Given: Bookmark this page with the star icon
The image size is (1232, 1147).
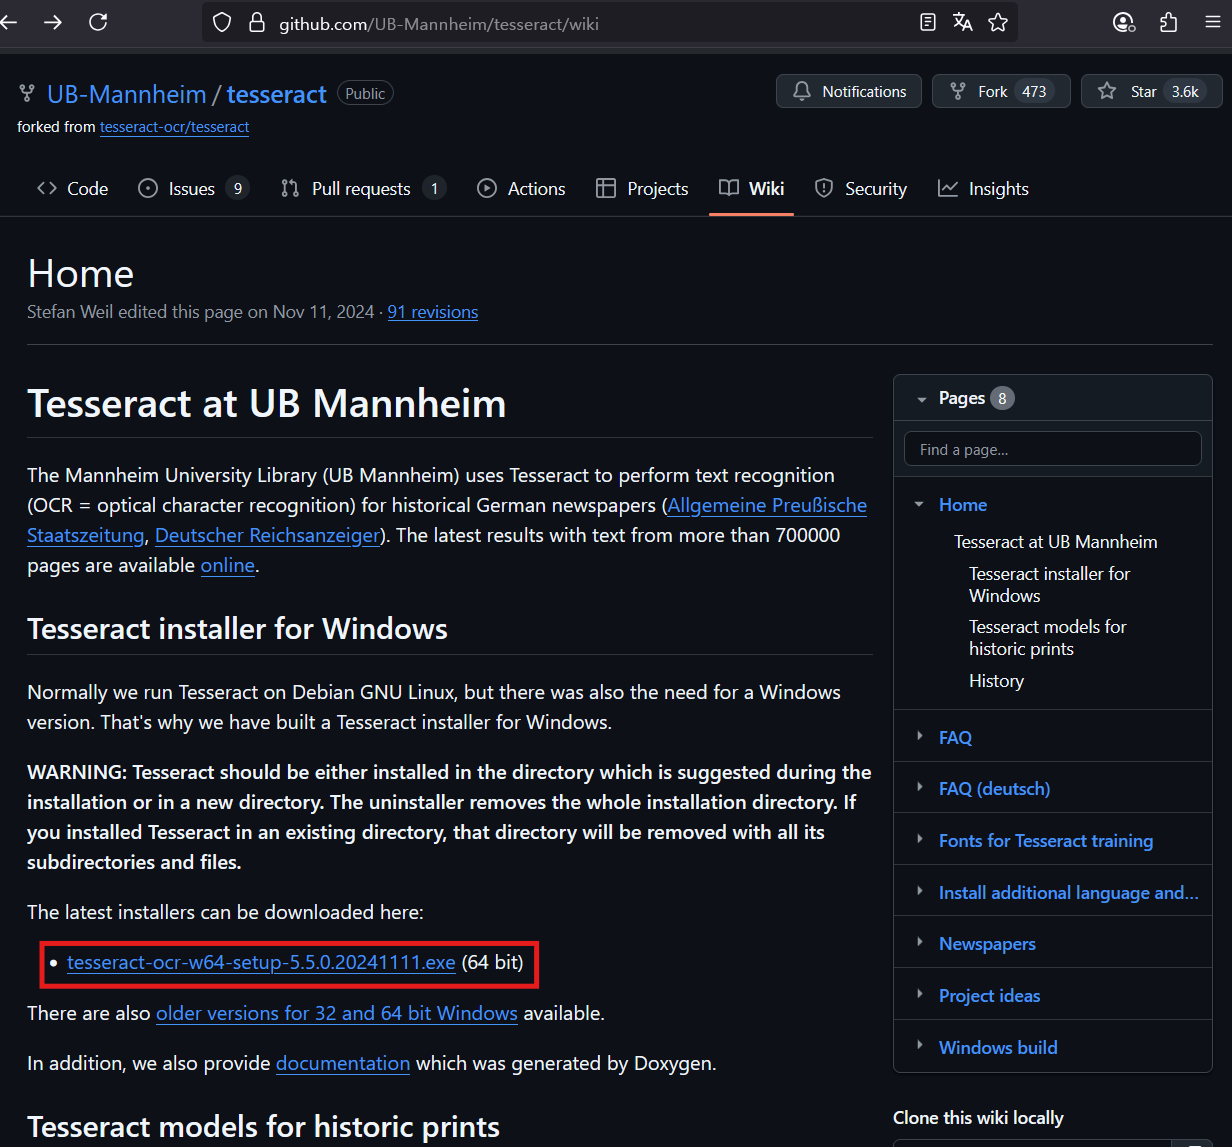Looking at the screenshot, I should (998, 22).
